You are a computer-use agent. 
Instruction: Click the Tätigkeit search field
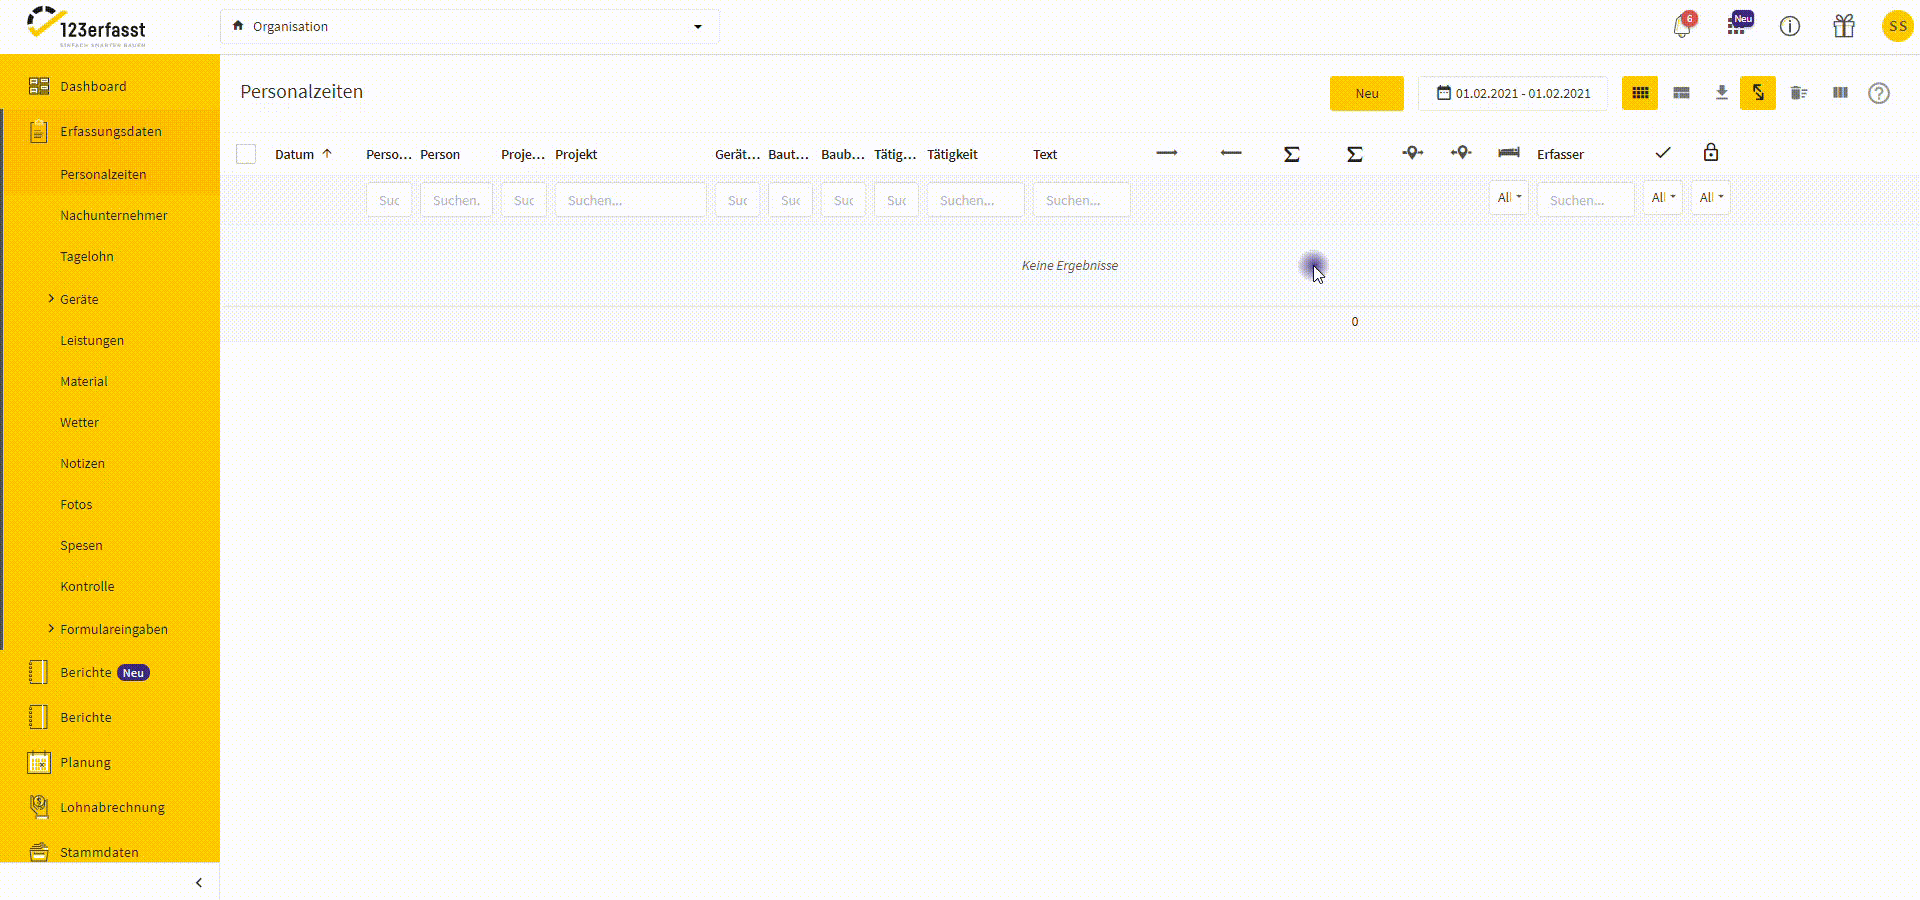[x=976, y=200]
